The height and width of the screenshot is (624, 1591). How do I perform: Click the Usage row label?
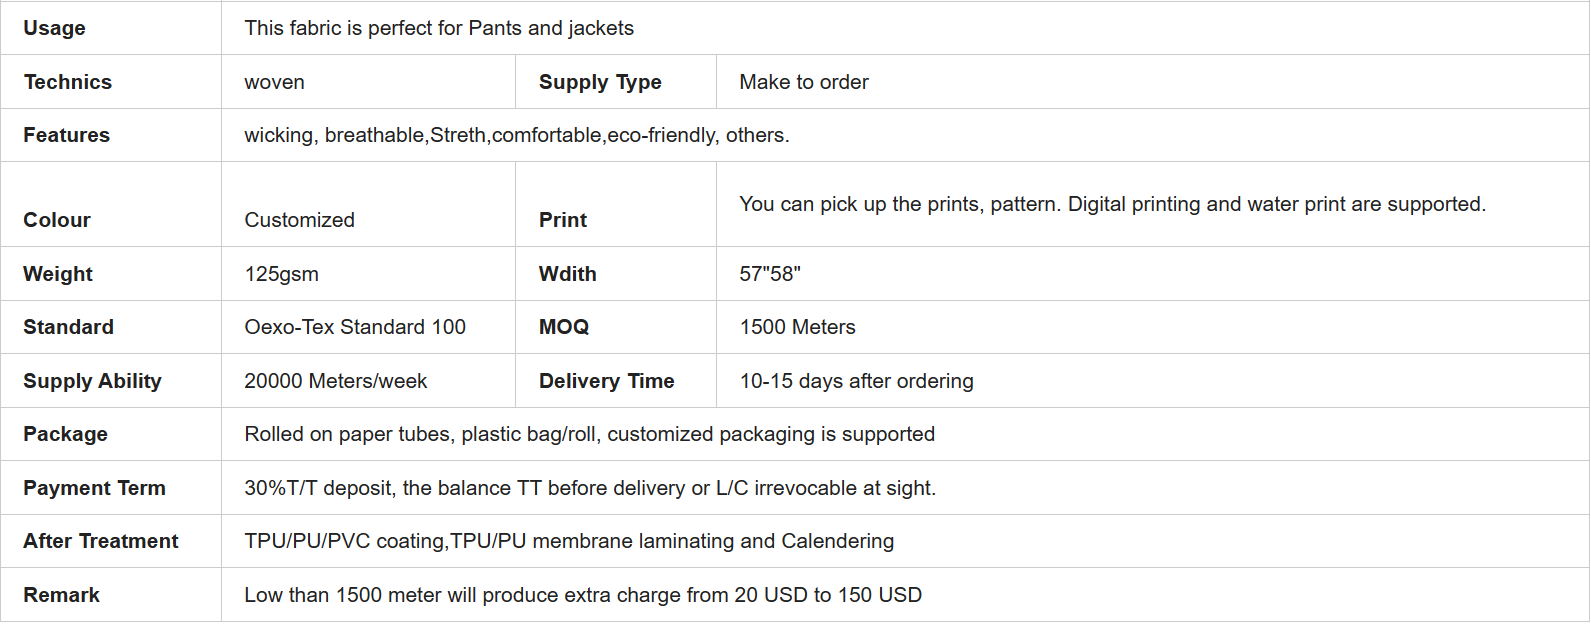point(54,28)
